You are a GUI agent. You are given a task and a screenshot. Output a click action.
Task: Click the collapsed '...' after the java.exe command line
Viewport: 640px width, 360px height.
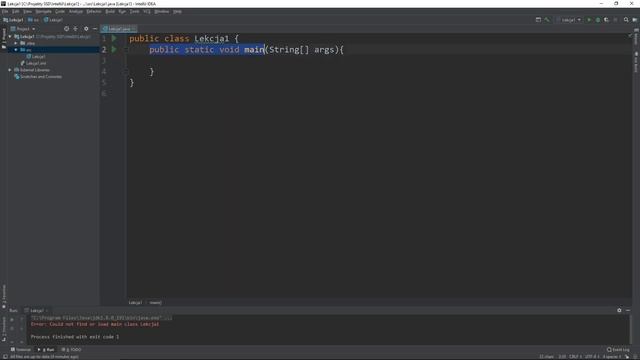[x=169, y=318]
